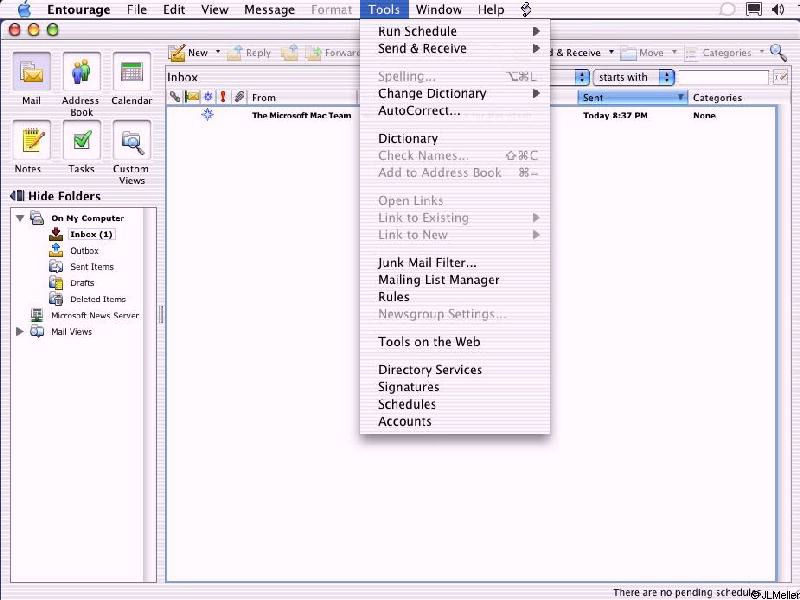
Task: Sort by links column icon
Action: 175,96
